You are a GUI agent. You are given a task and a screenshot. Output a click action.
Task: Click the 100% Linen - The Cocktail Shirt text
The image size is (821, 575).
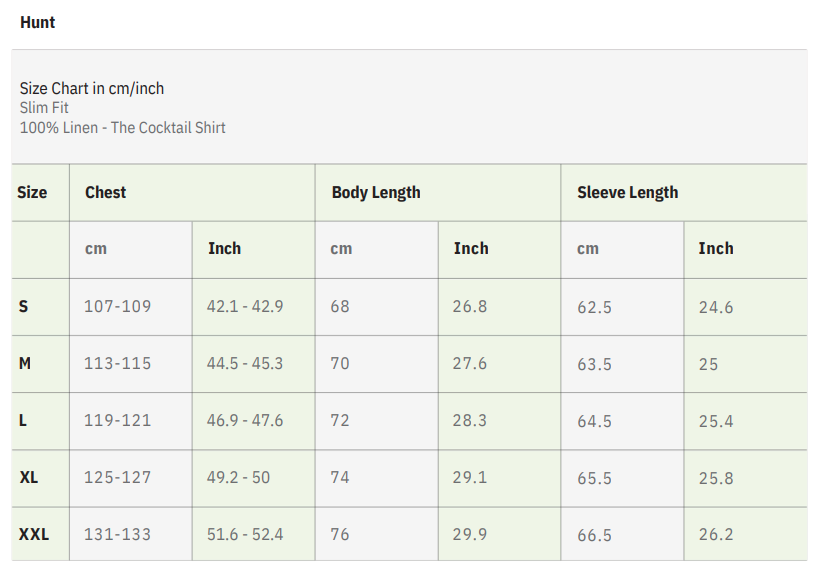[x=123, y=128]
